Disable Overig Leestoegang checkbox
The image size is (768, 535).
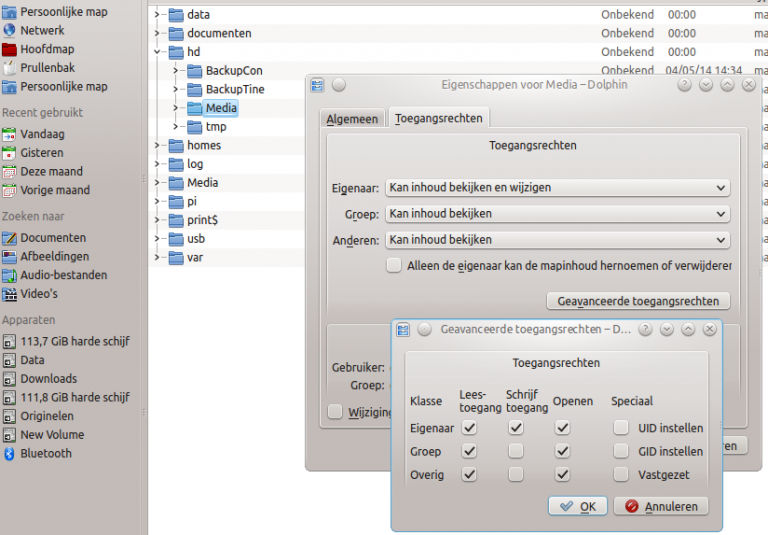(470, 474)
